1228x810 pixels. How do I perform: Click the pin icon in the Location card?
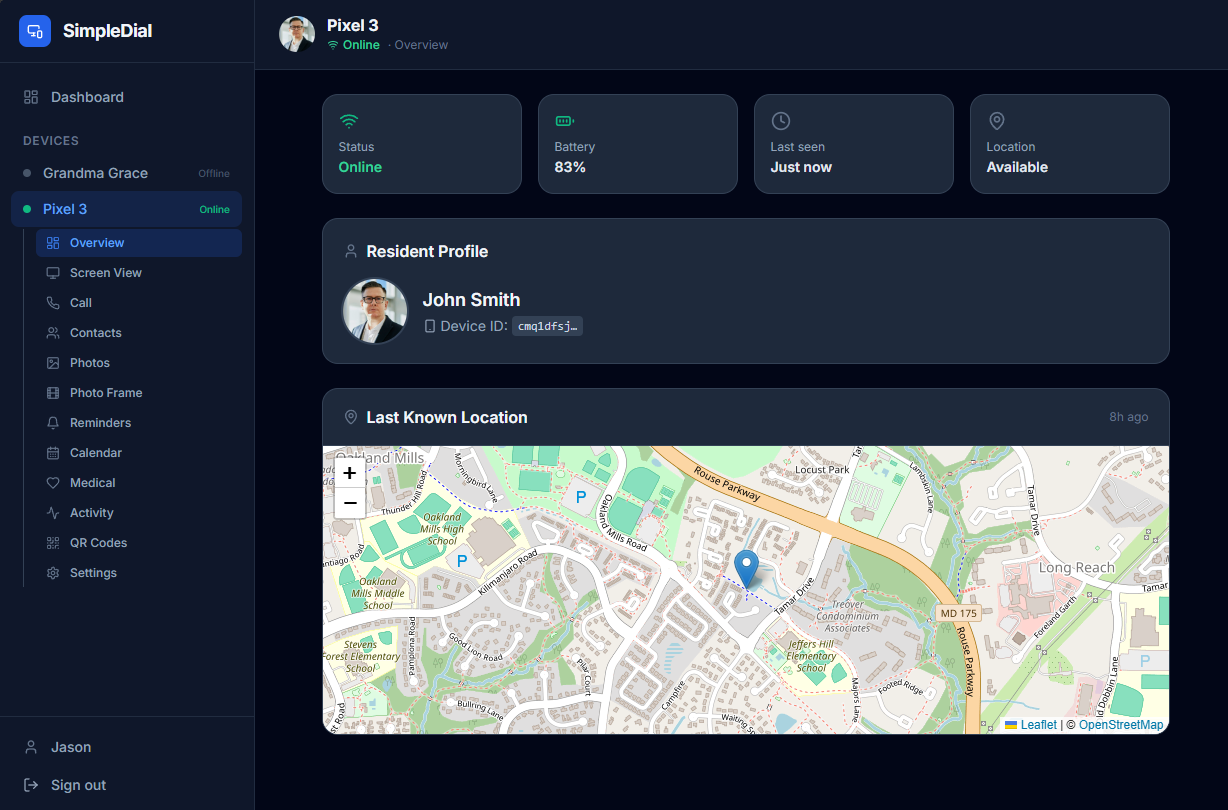click(997, 121)
